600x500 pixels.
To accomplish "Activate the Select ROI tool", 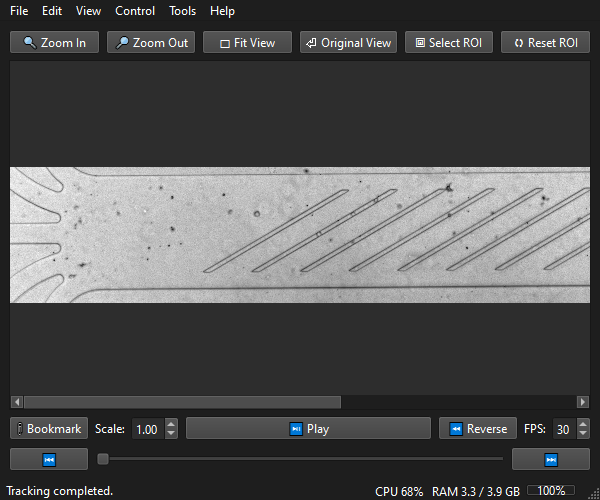I will tap(449, 42).
